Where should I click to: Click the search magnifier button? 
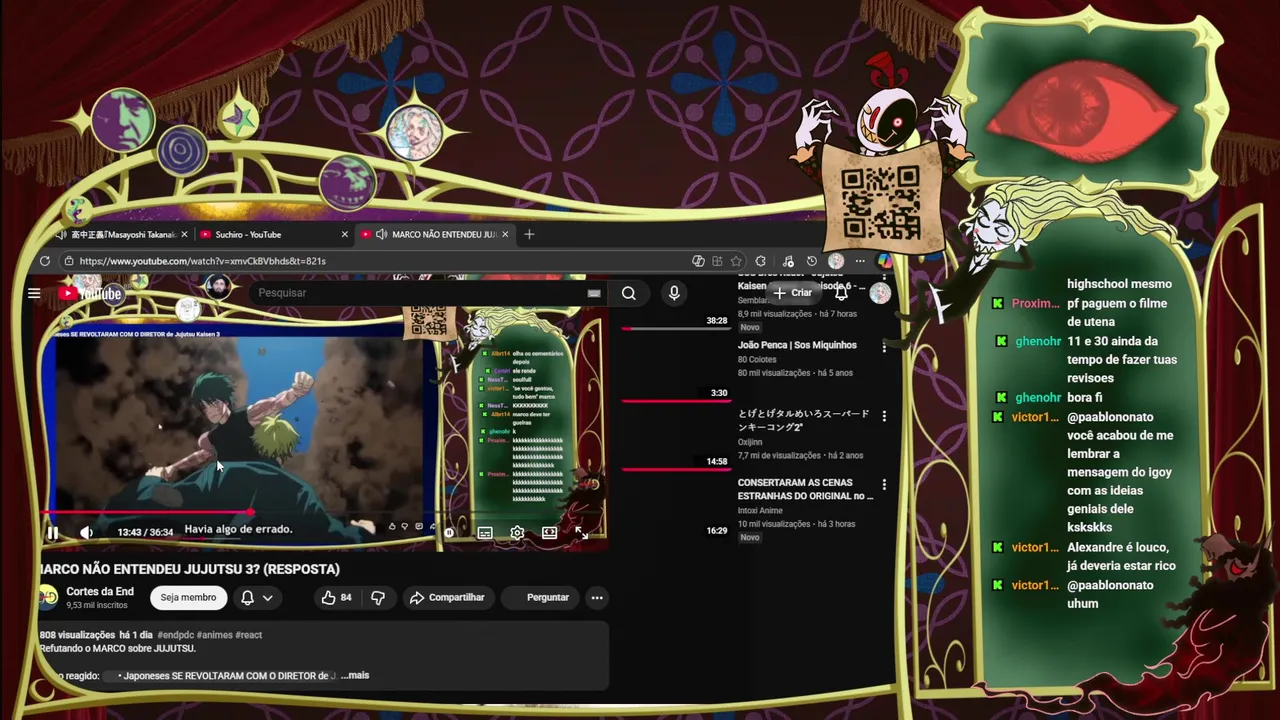coord(628,293)
